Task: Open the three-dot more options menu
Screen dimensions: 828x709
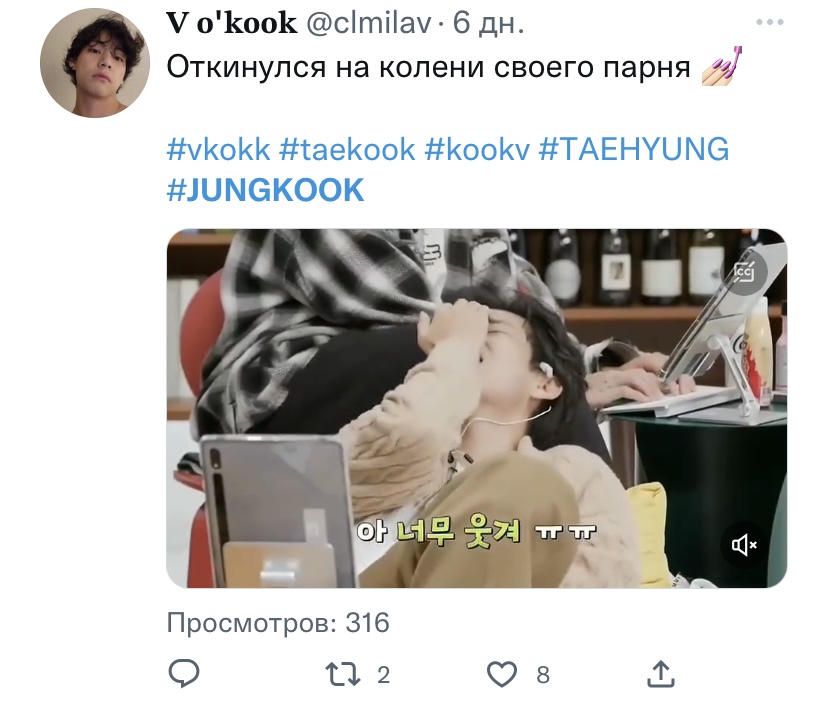Action: pos(769,22)
